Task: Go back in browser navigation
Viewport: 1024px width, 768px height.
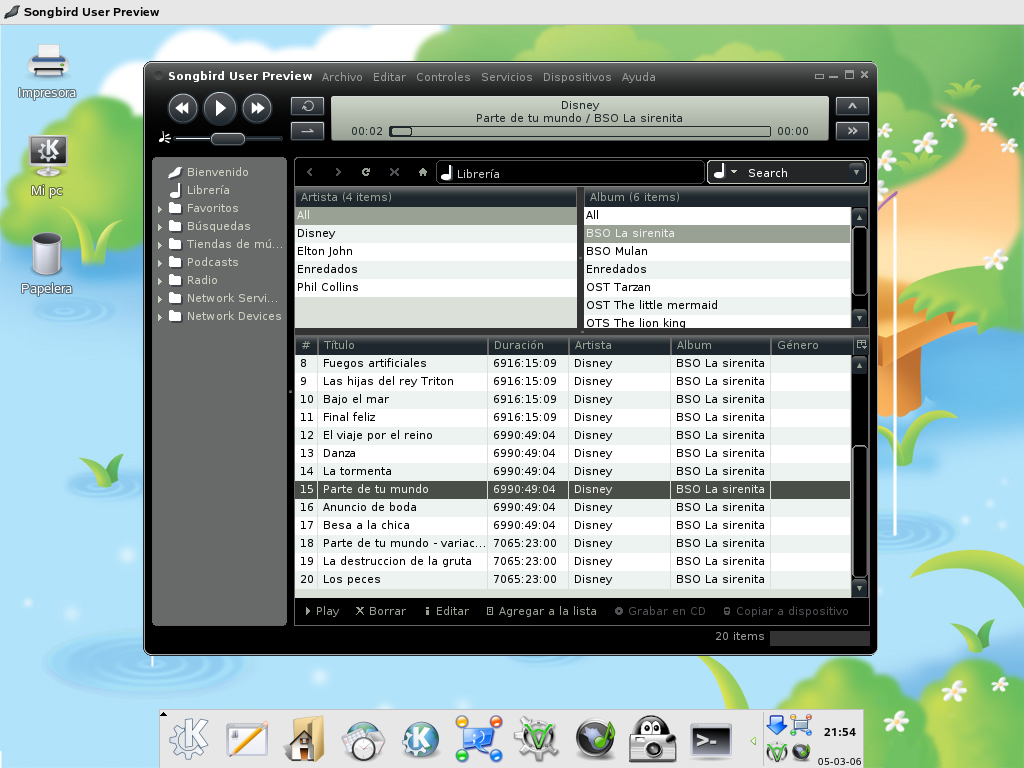Action: (310, 172)
